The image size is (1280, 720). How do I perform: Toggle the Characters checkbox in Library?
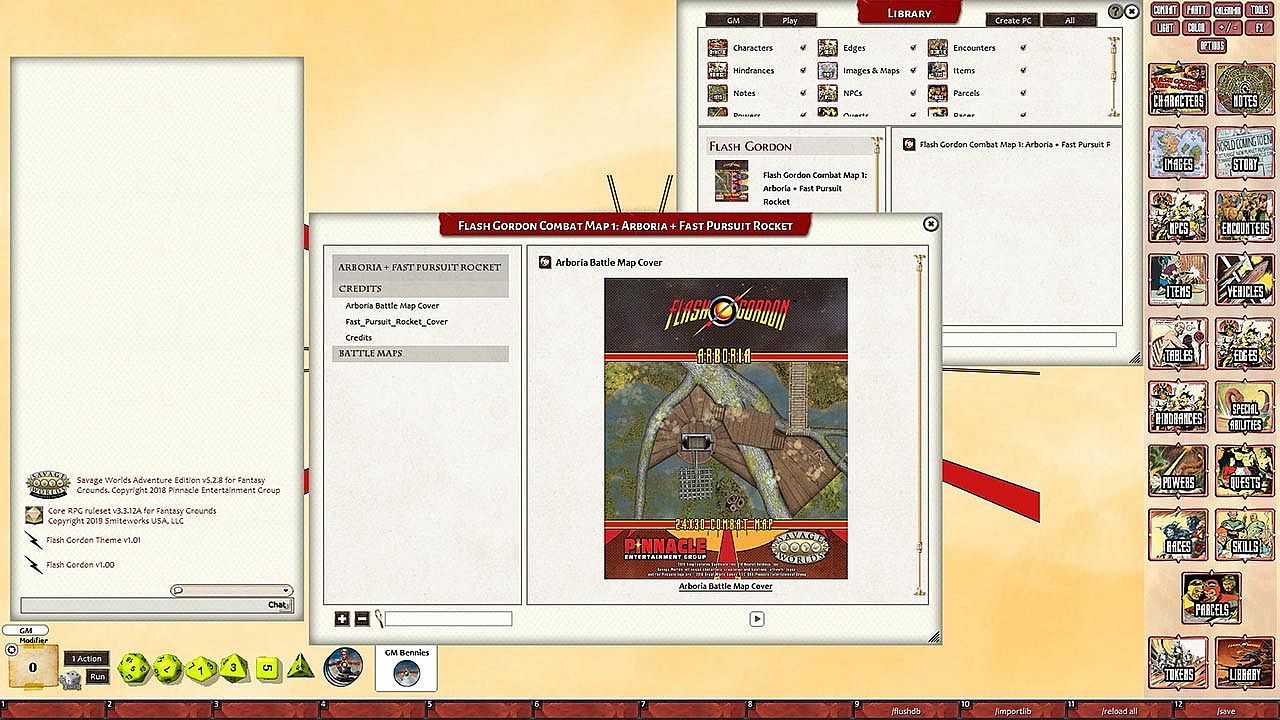(803, 48)
